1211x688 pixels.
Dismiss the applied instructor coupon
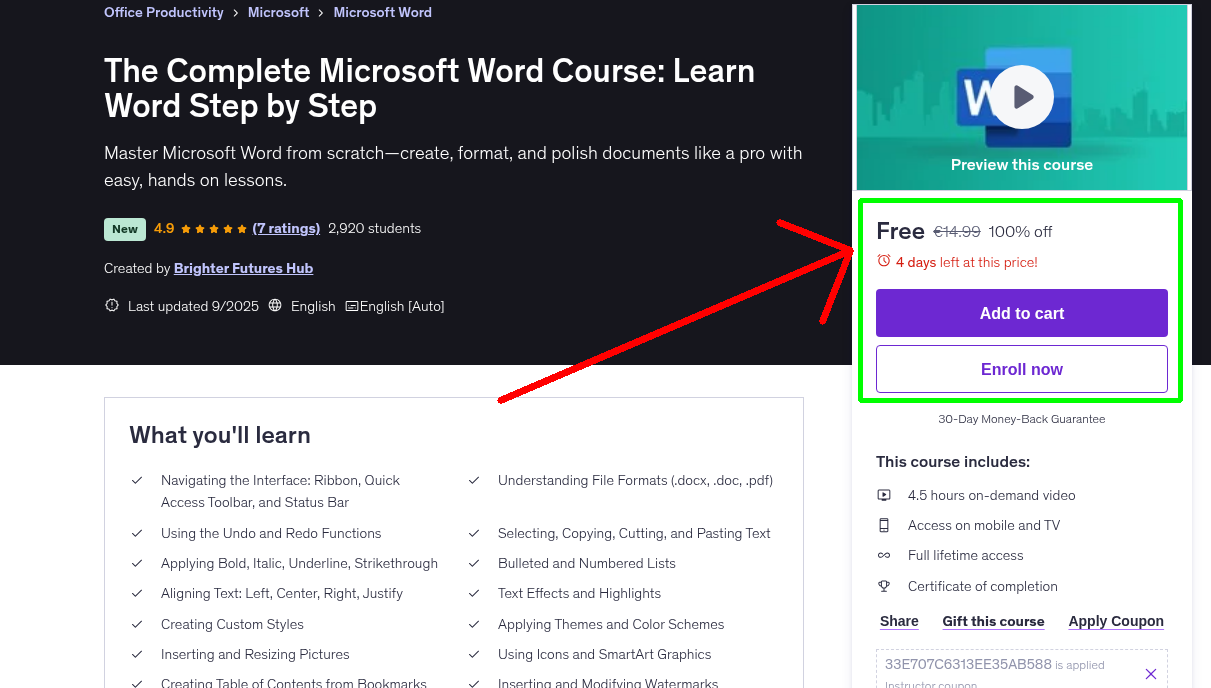[1150, 672]
